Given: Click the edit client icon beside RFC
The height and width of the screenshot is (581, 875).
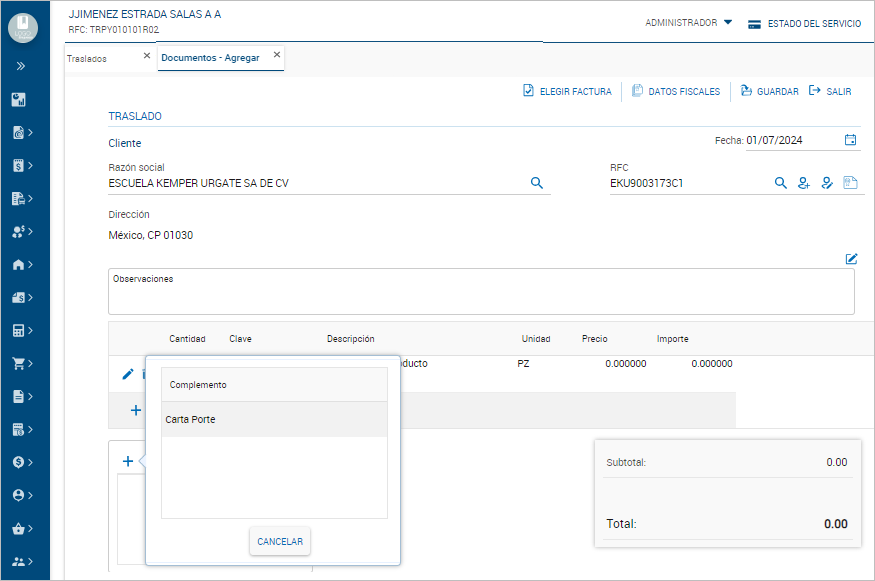Looking at the screenshot, I should [827, 183].
